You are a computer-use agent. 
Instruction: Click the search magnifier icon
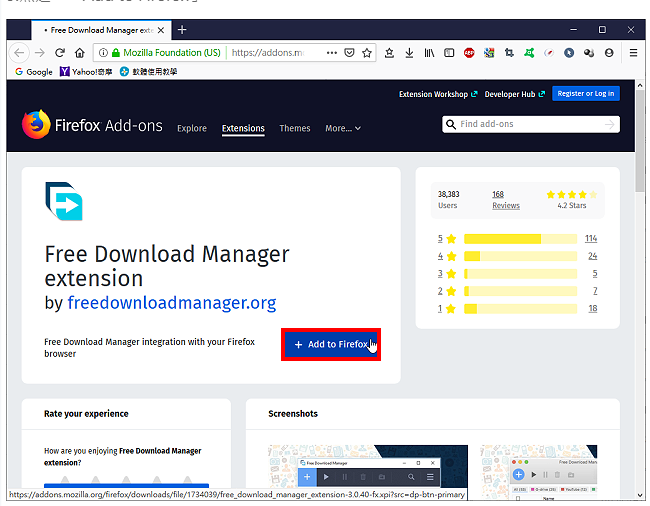coord(451,124)
